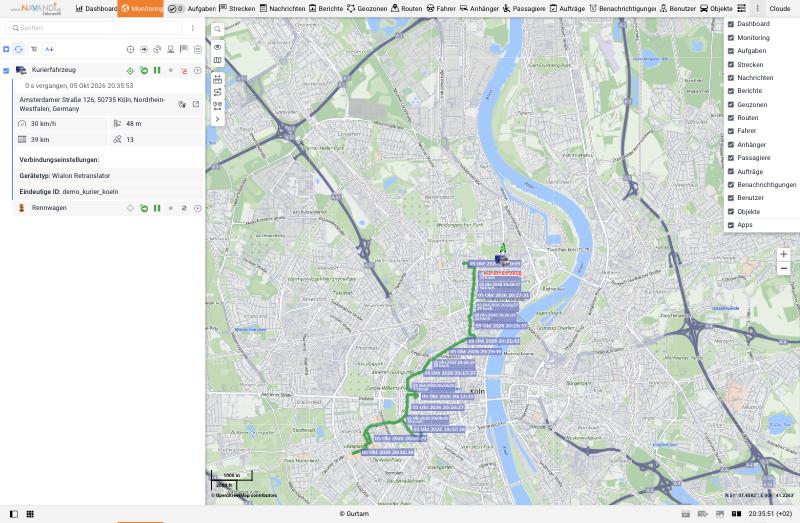Zoom out with the map minus button
Viewport: 800px width, 523px height.
coord(783,268)
